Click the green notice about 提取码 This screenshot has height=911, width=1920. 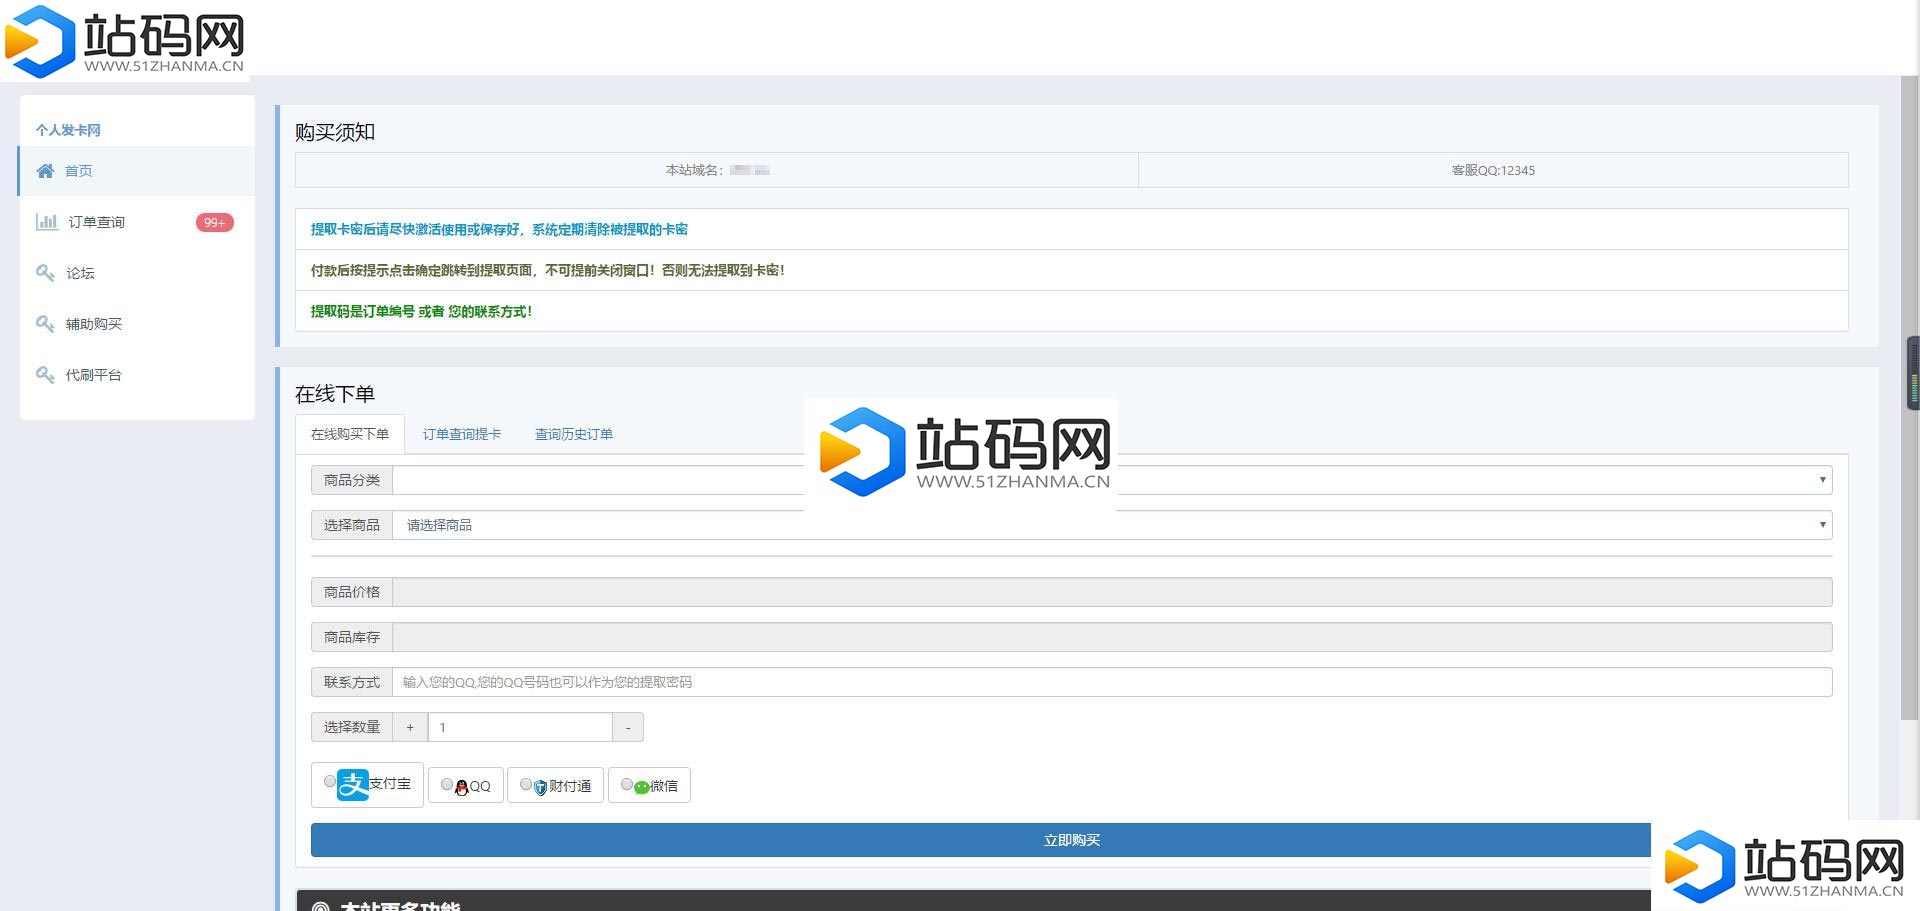point(421,311)
